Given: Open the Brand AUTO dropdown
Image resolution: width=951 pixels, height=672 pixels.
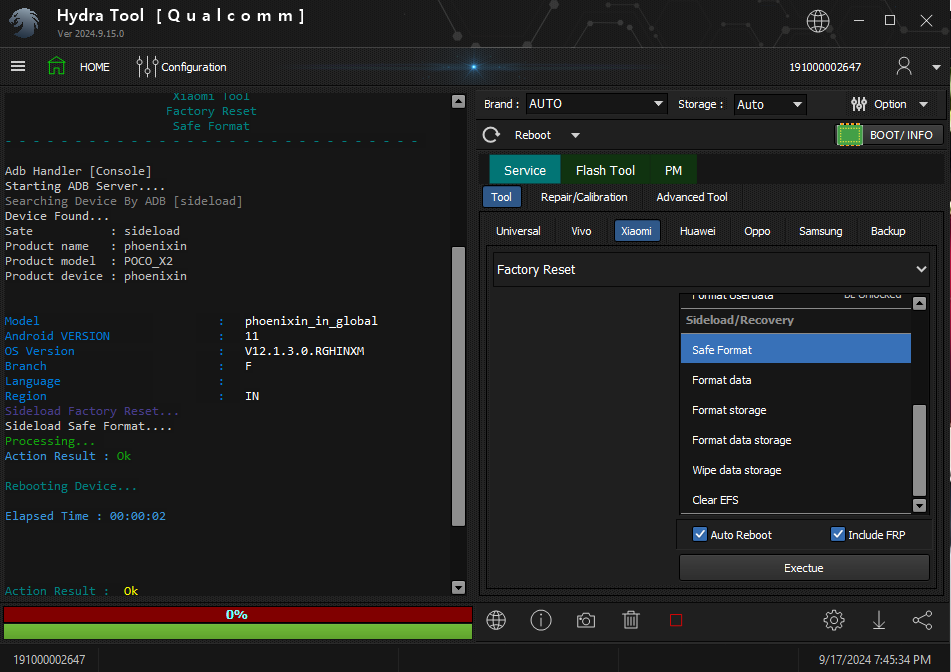Looking at the screenshot, I should coord(596,104).
